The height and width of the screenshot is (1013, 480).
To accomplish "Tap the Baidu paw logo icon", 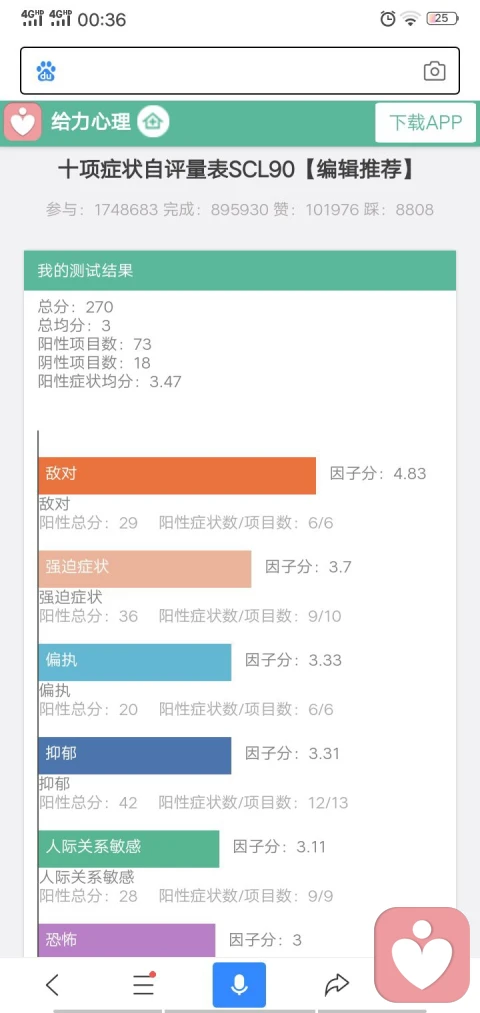I will coord(45,71).
